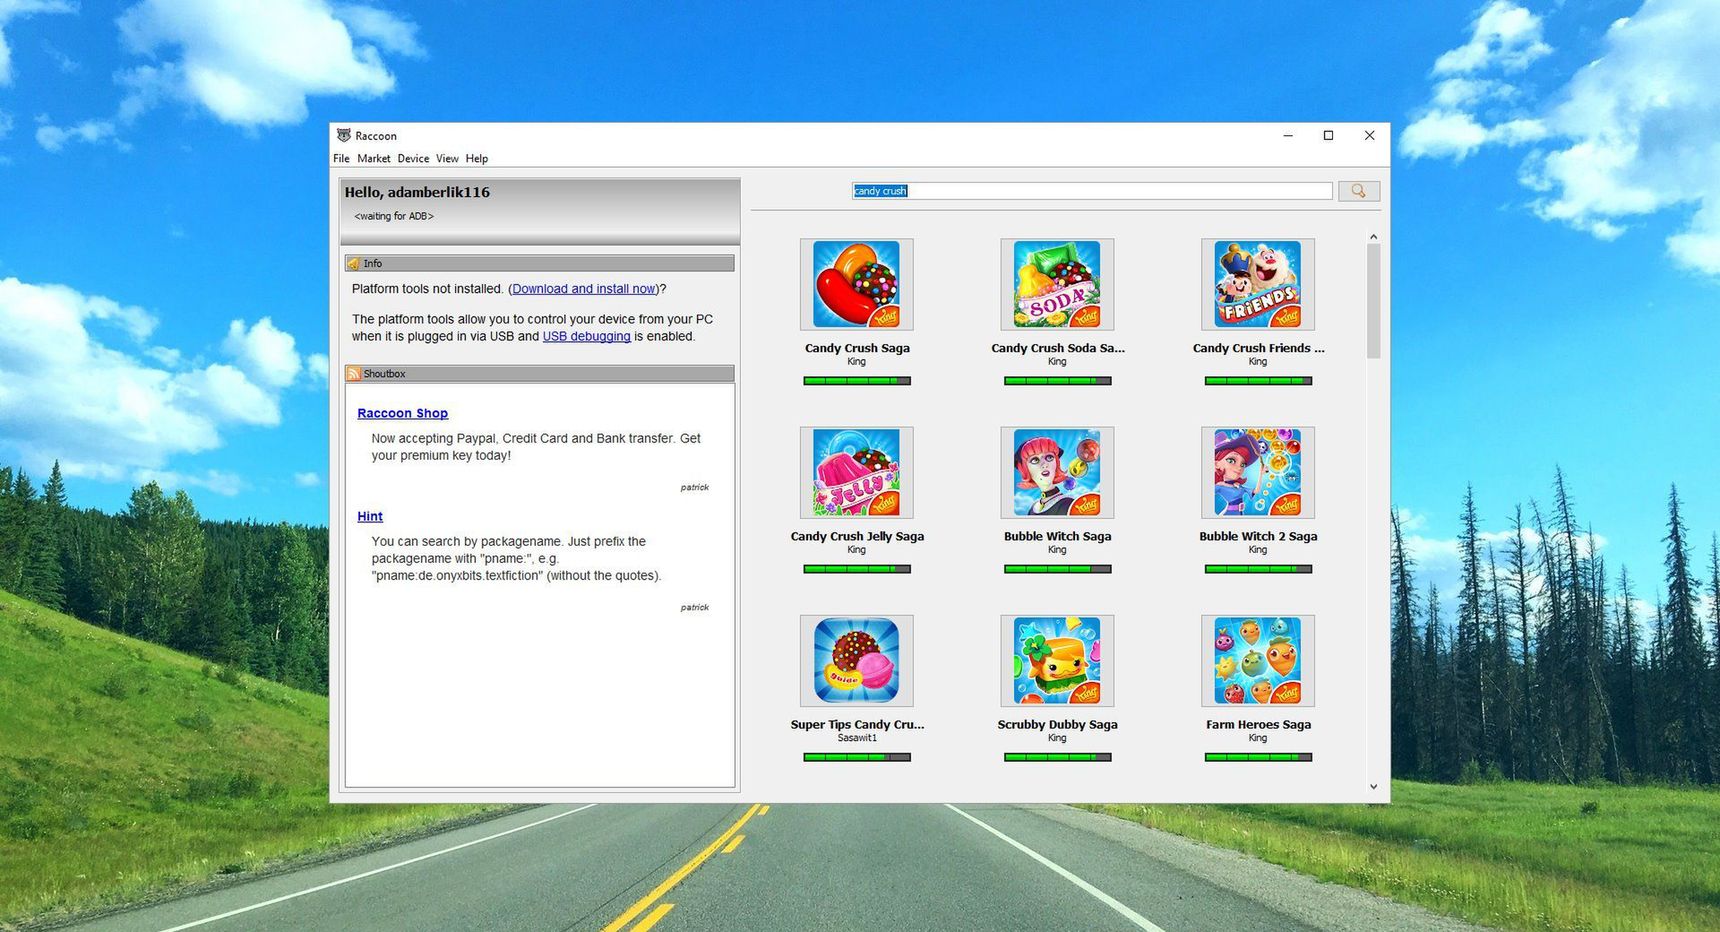Open the Help menu

pyautogui.click(x=477, y=158)
